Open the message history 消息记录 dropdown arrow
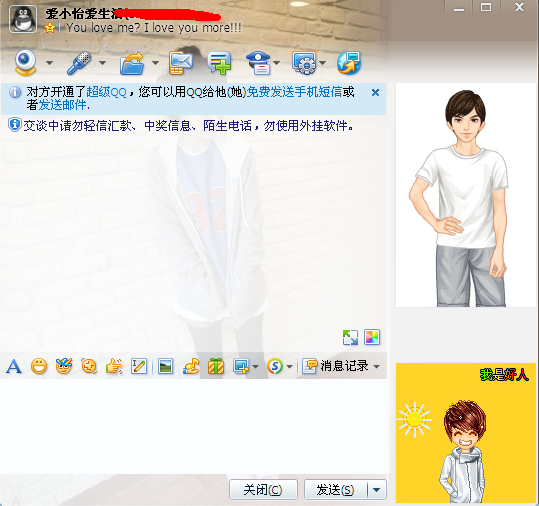539x506 pixels. 377,367
